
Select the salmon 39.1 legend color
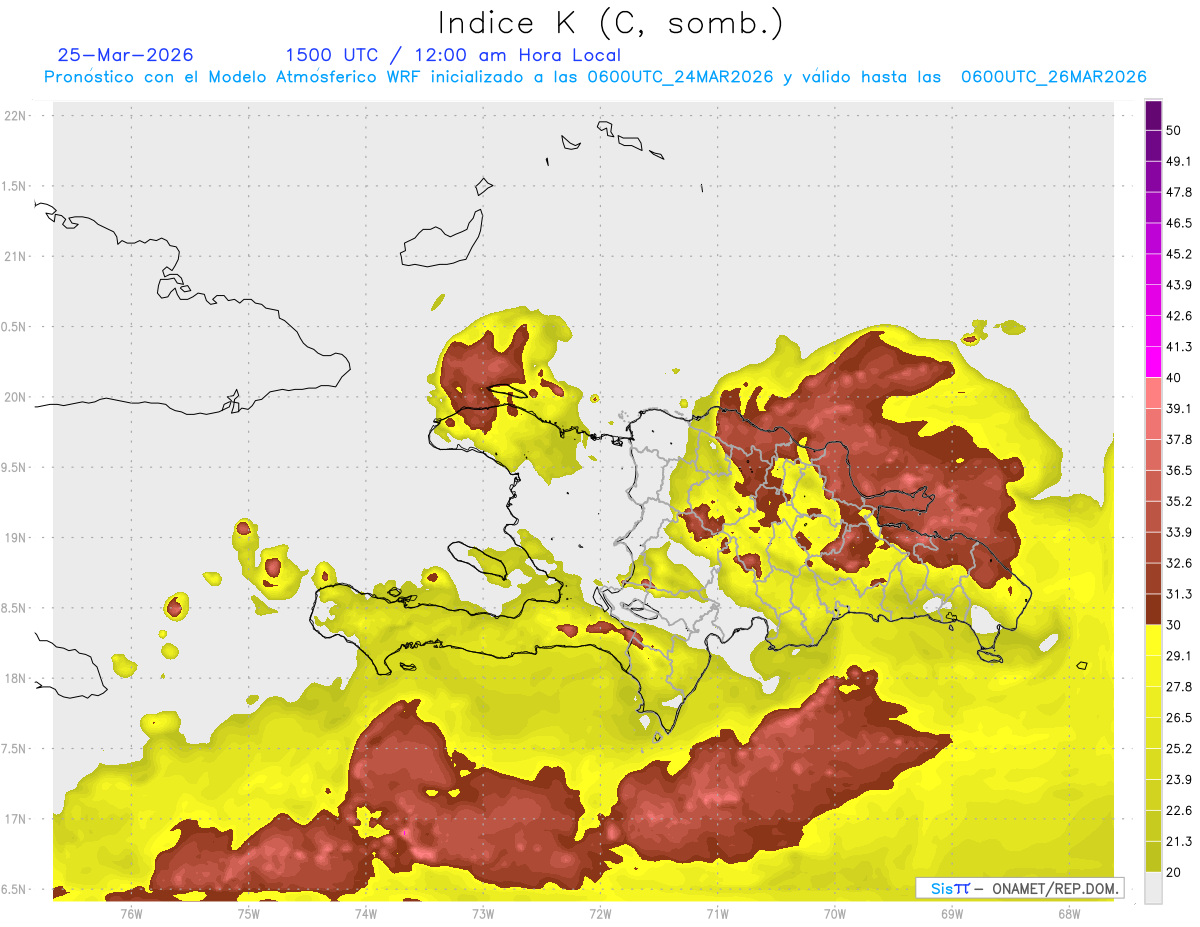point(1153,393)
